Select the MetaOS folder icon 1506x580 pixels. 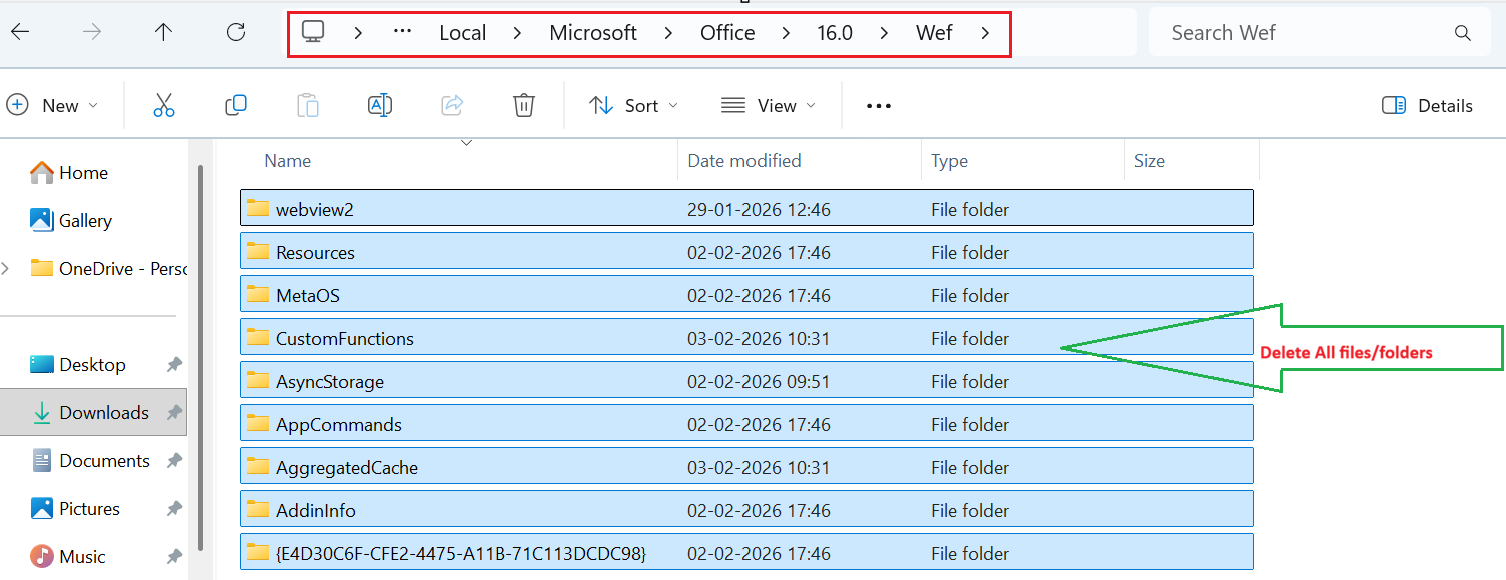(x=259, y=294)
